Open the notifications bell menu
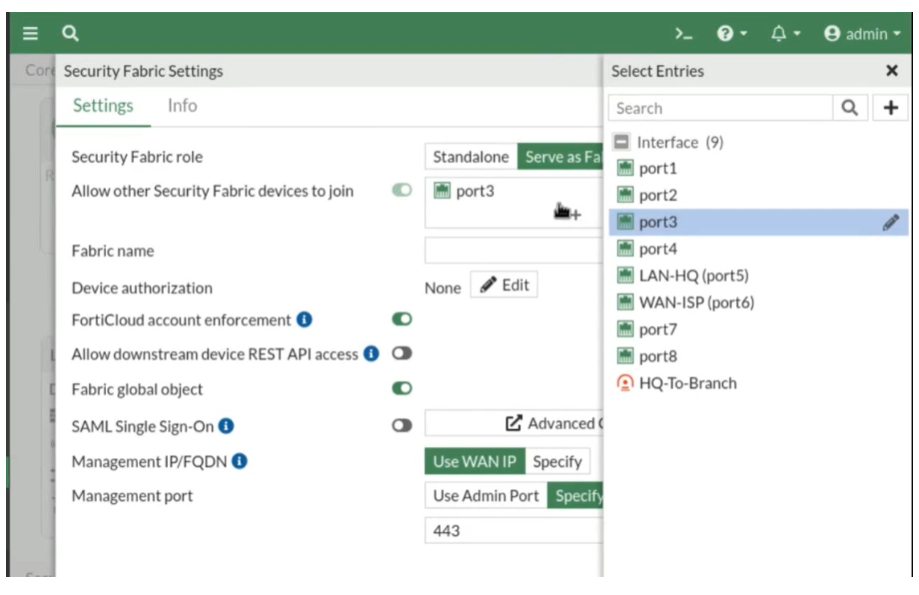919x595 pixels. coord(785,33)
